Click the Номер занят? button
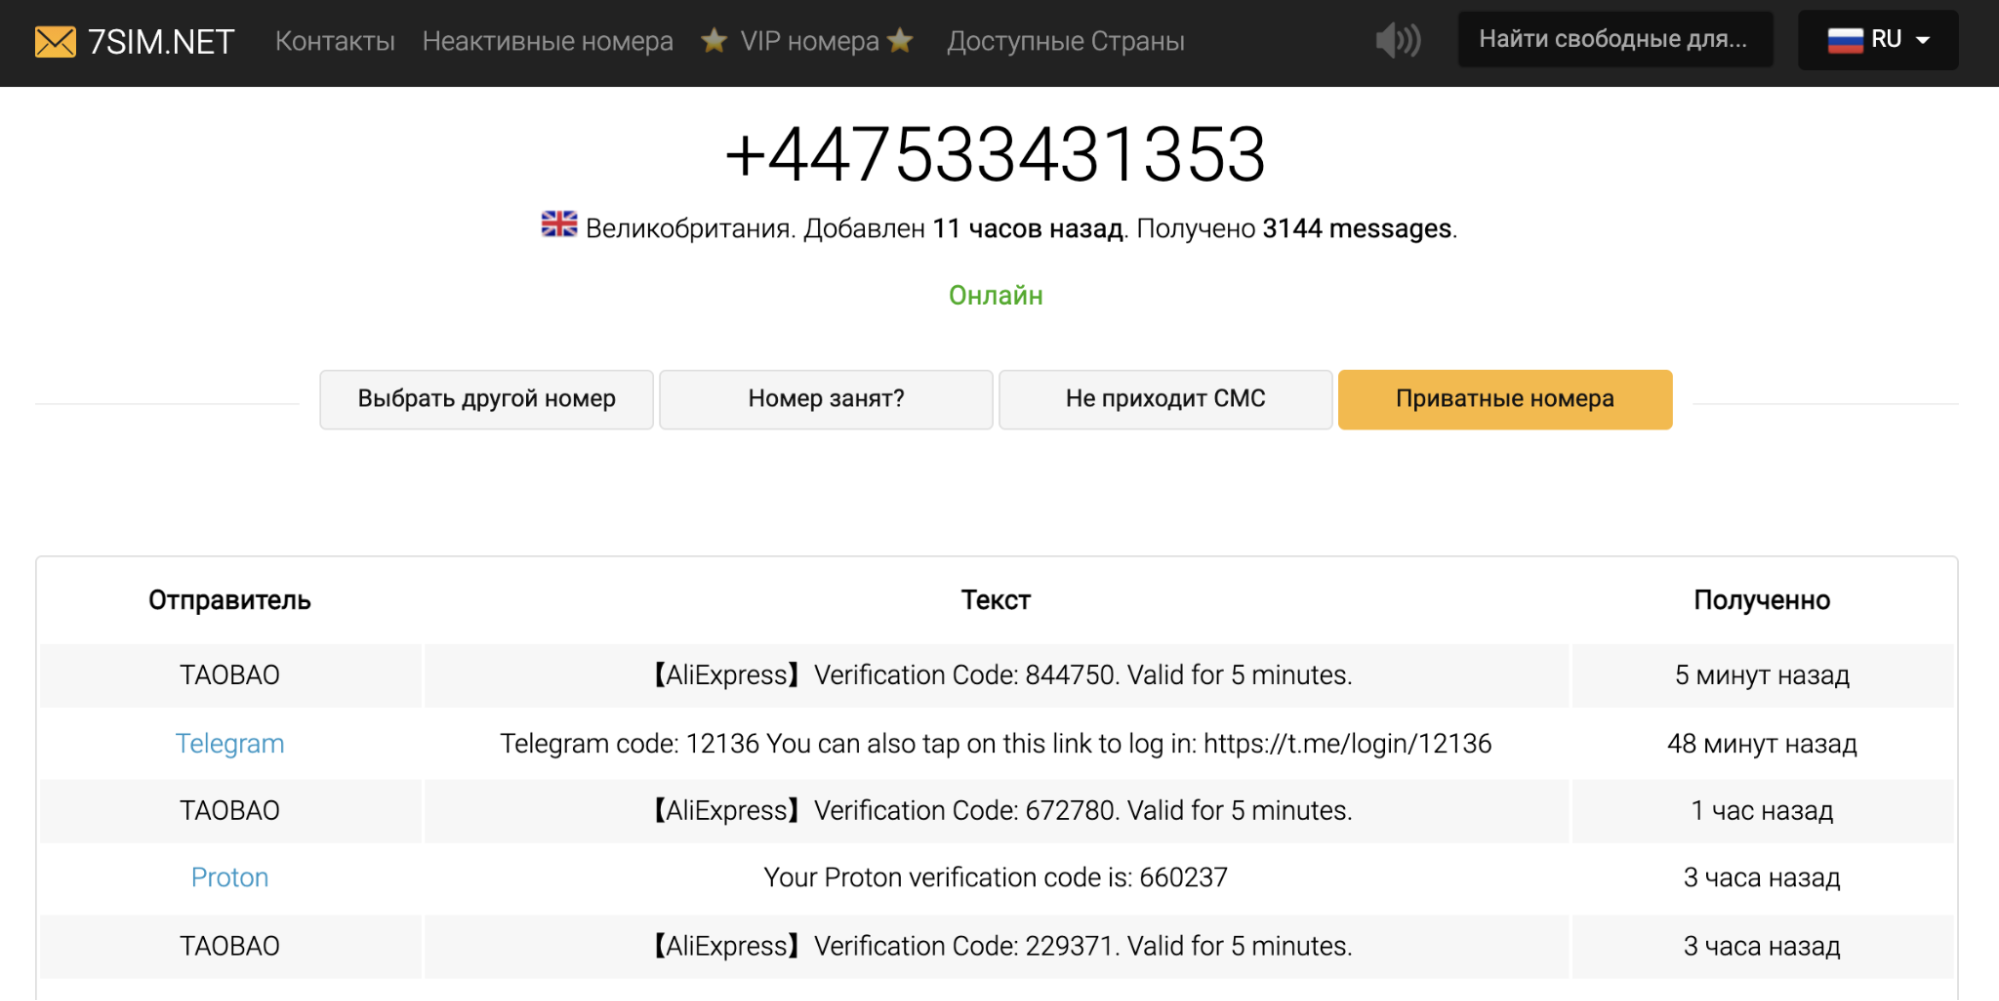 pos(826,399)
